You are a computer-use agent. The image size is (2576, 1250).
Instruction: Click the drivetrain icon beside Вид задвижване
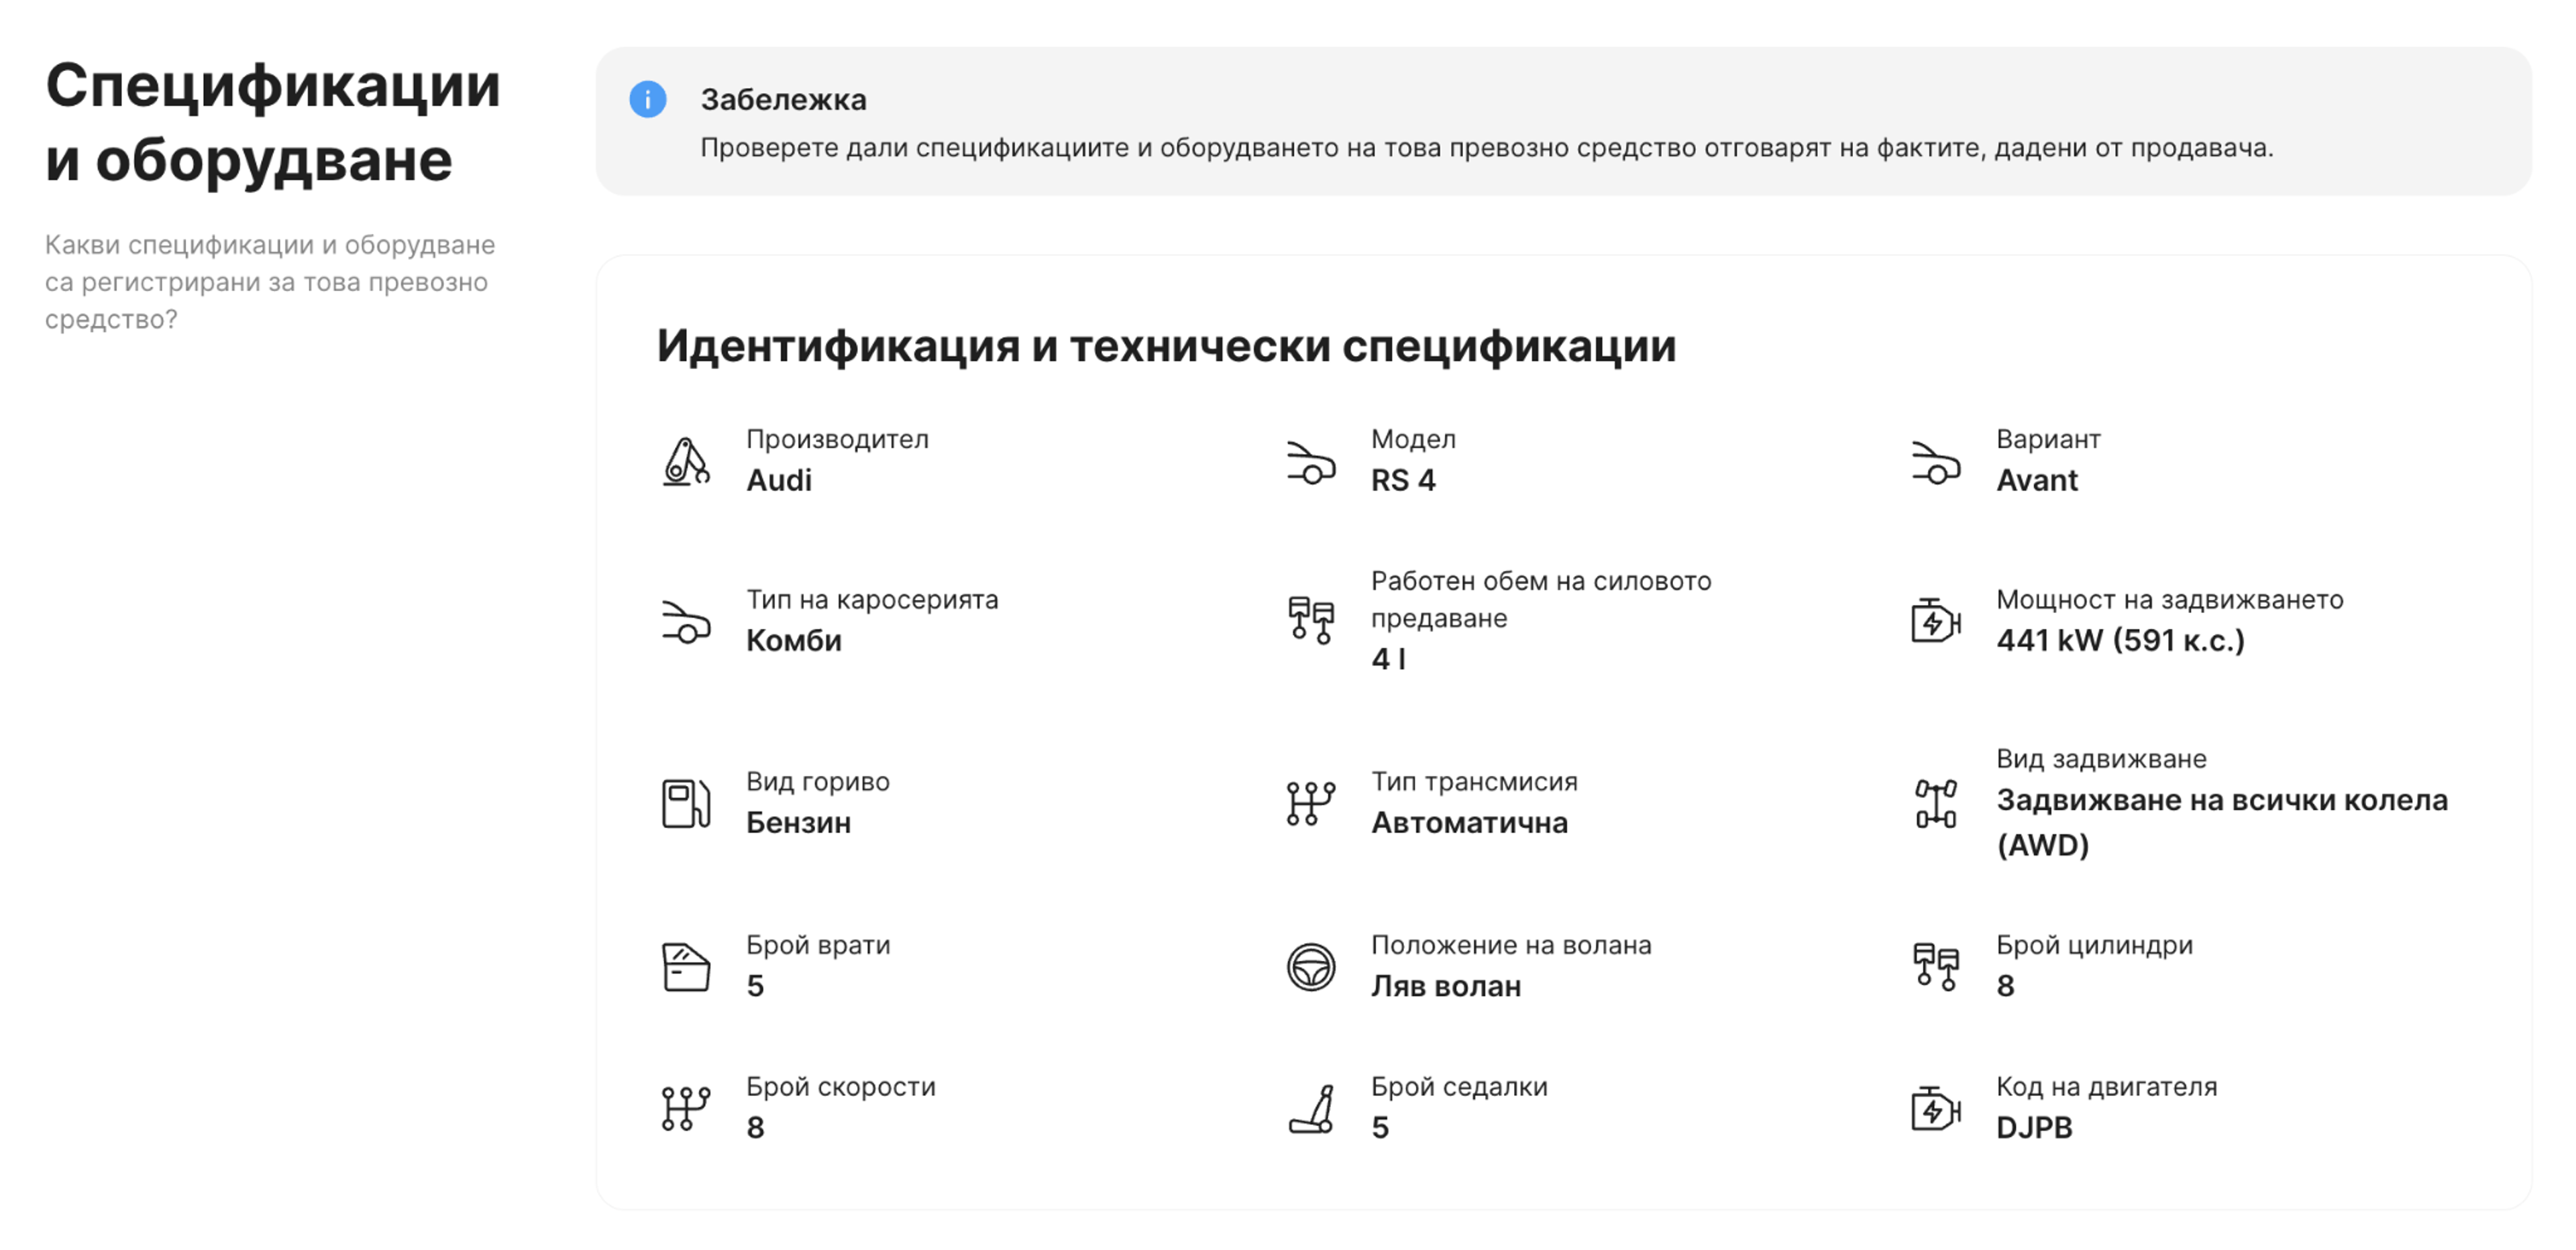coord(1936,803)
